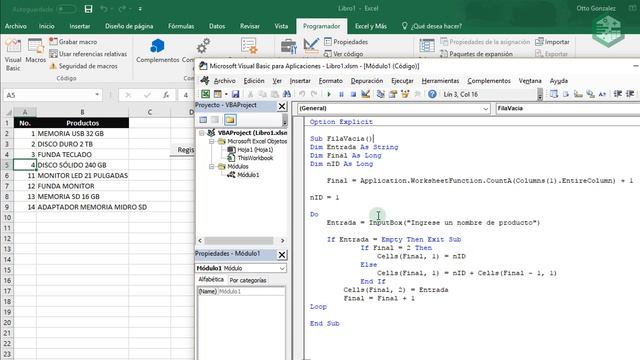The width and height of the screenshot is (640, 360).
Task: Toggle the Autoguardado switch
Action: 66,9
